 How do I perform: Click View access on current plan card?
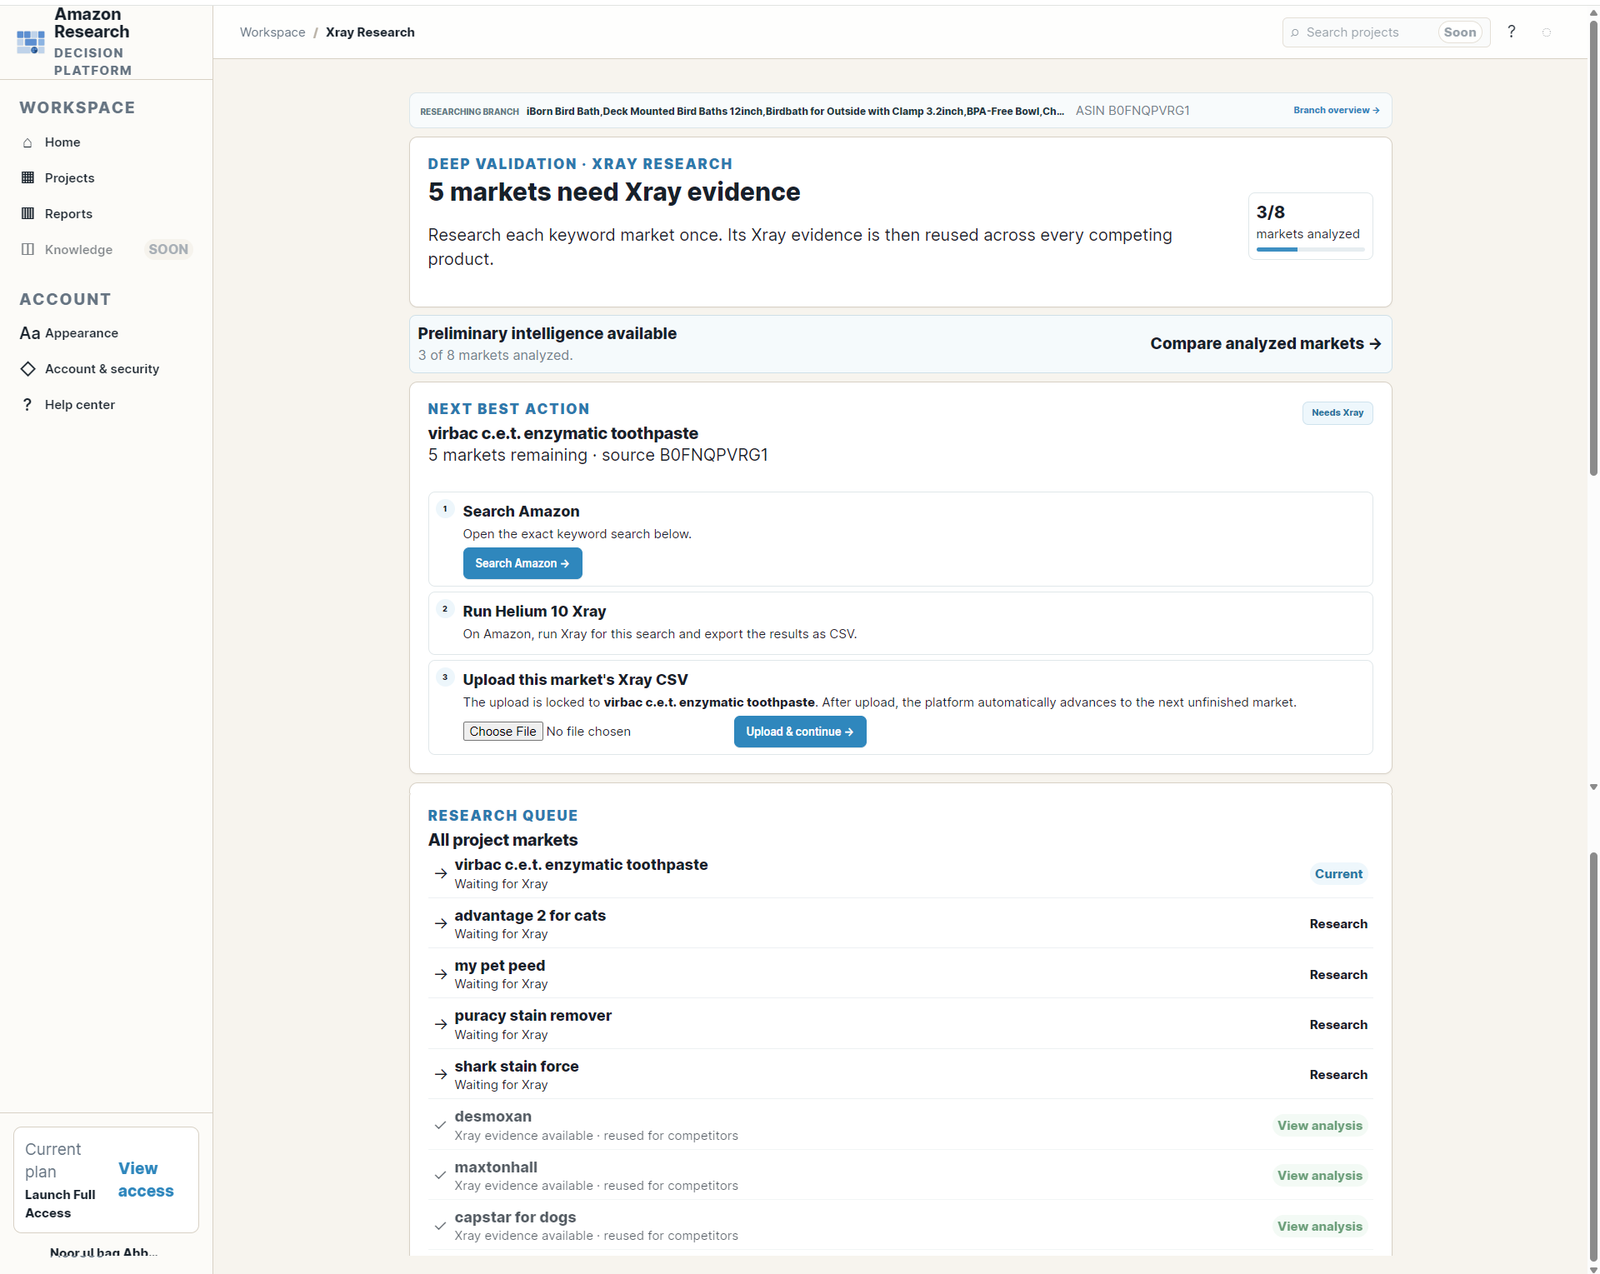point(146,1180)
